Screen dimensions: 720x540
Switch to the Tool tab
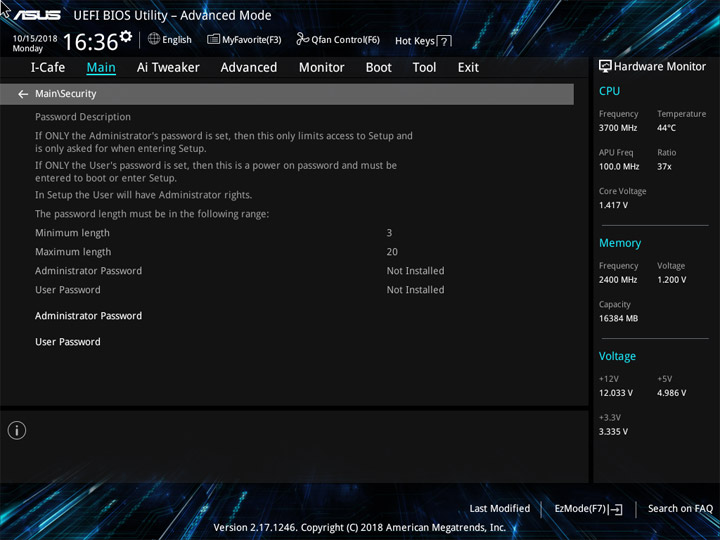click(424, 68)
